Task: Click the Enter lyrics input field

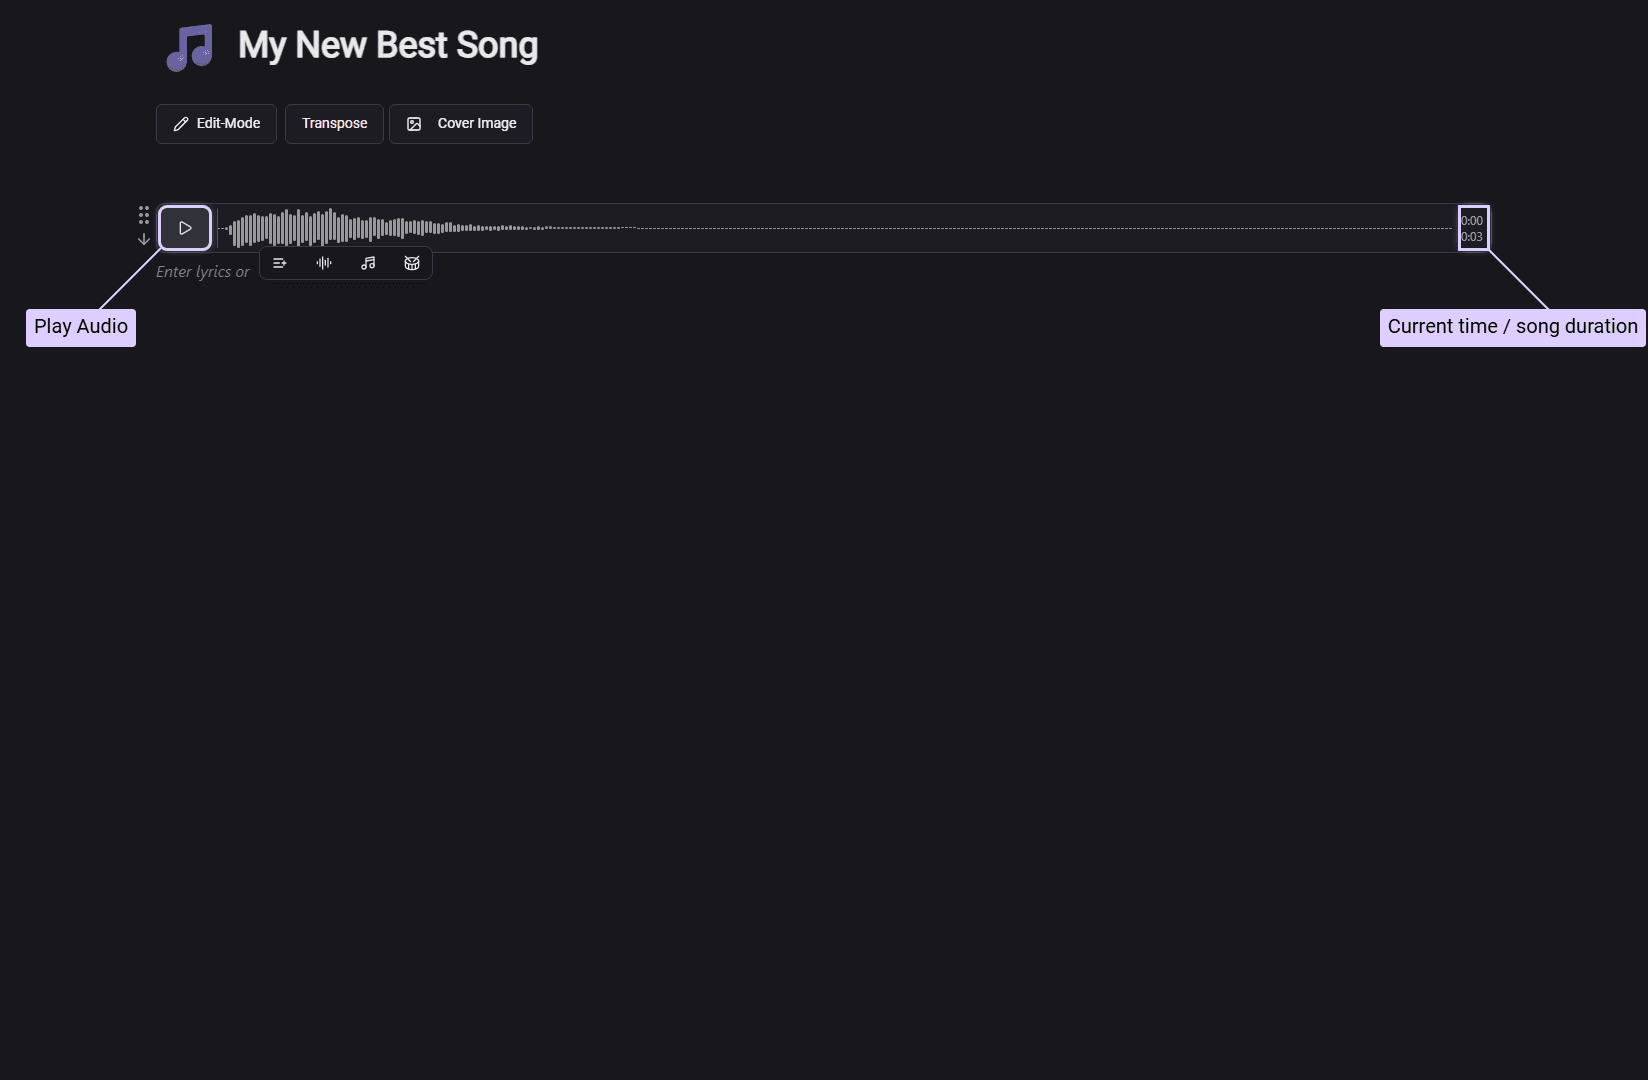Action: click(x=202, y=271)
